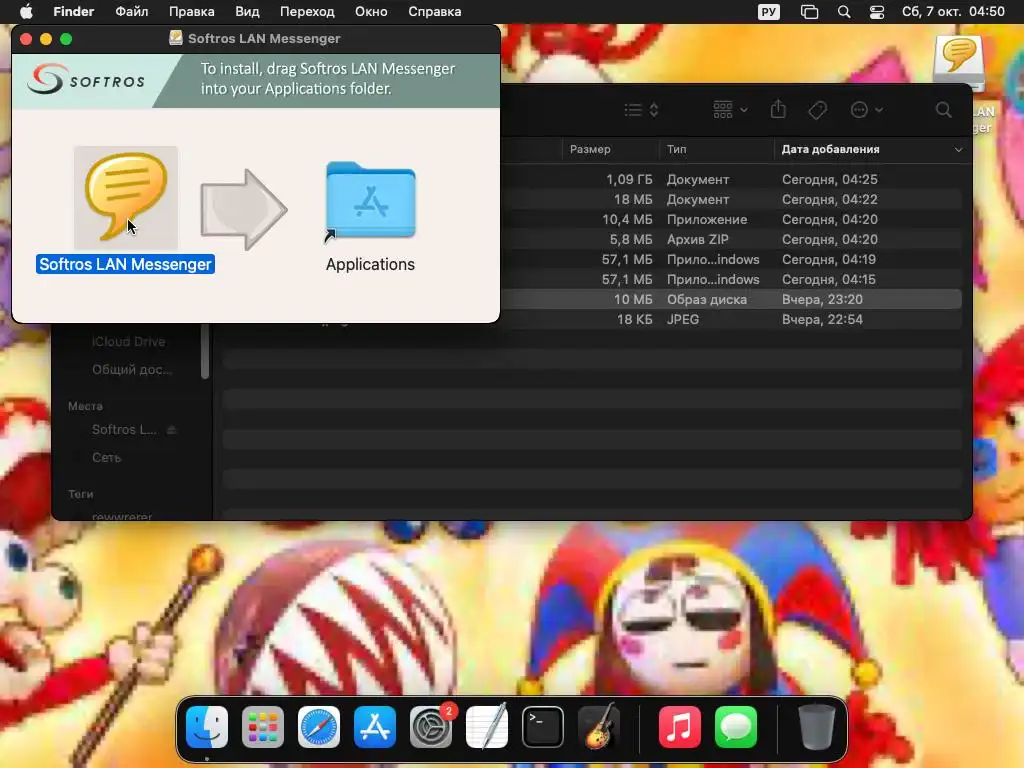
Task: Open Stage Manager windows icon in menu bar
Action: click(x=809, y=12)
